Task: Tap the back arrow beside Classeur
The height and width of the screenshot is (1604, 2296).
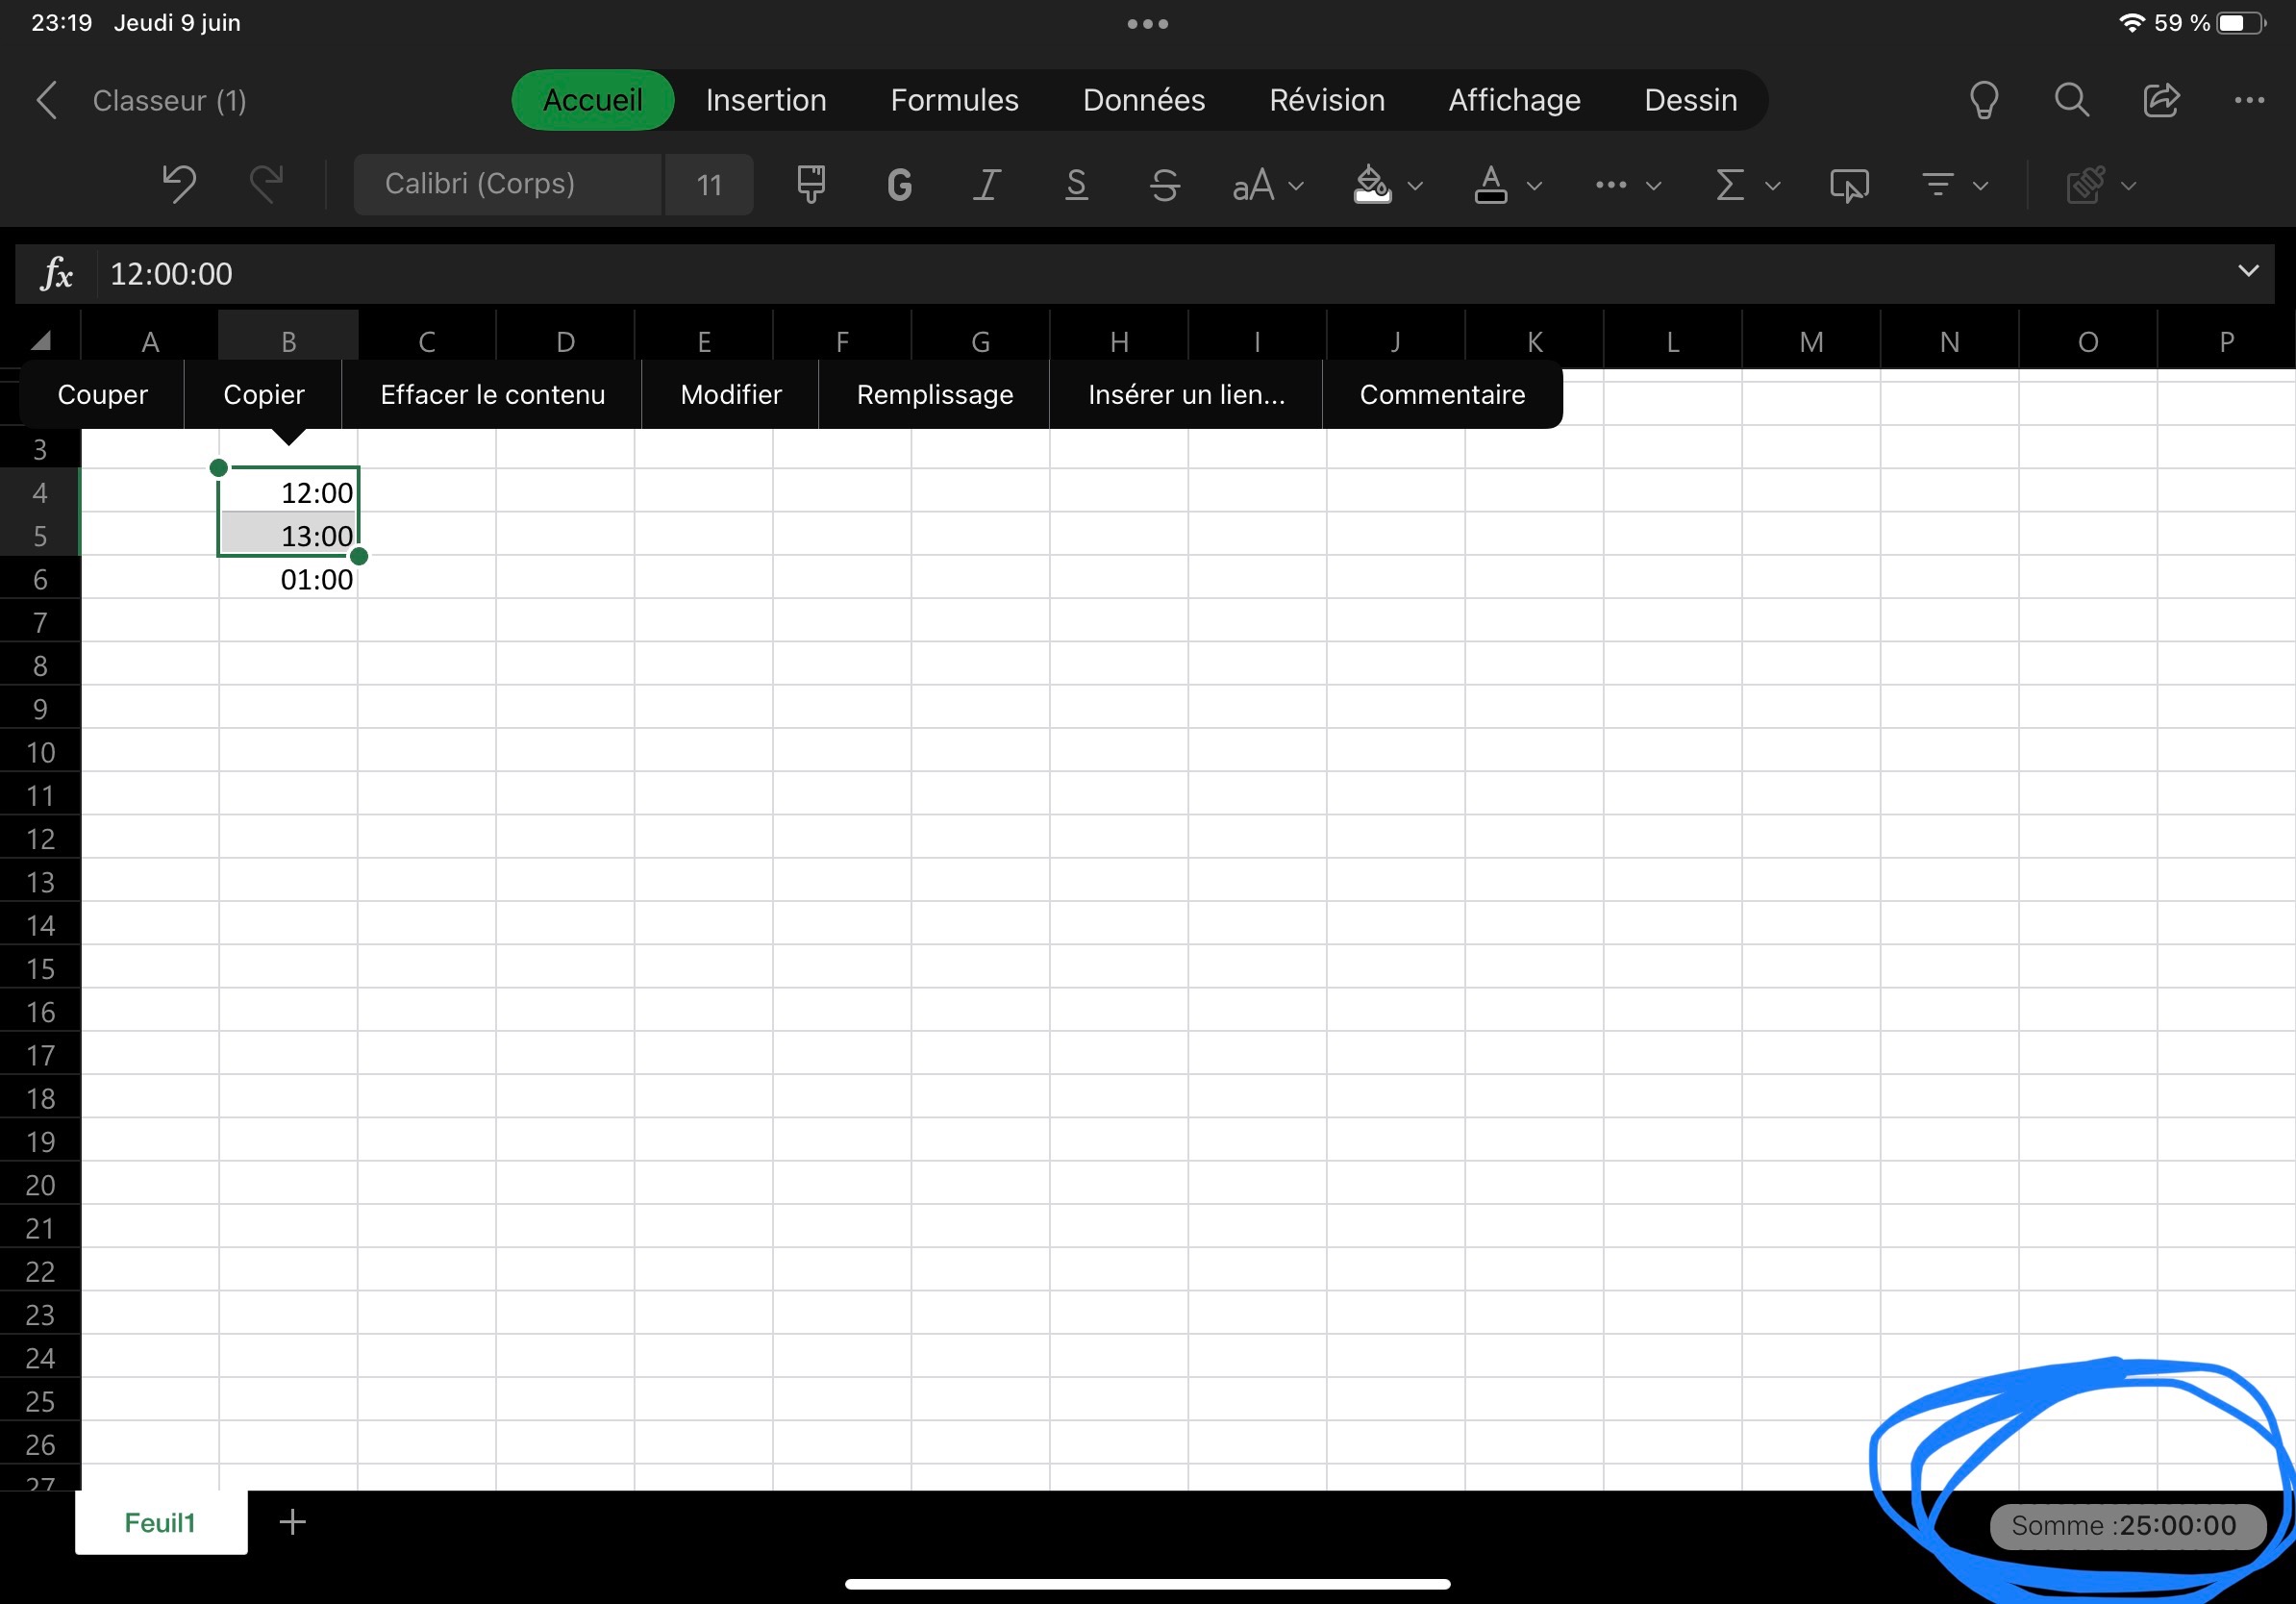Action: [x=46, y=100]
